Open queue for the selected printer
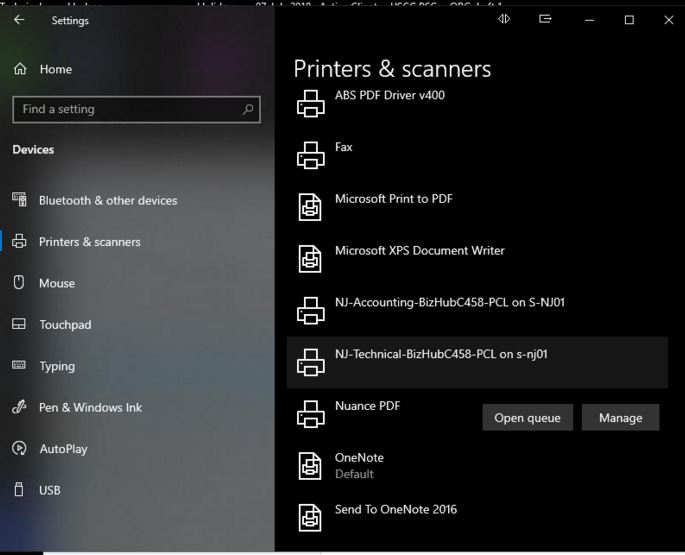The height and width of the screenshot is (555, 685). 527,417
